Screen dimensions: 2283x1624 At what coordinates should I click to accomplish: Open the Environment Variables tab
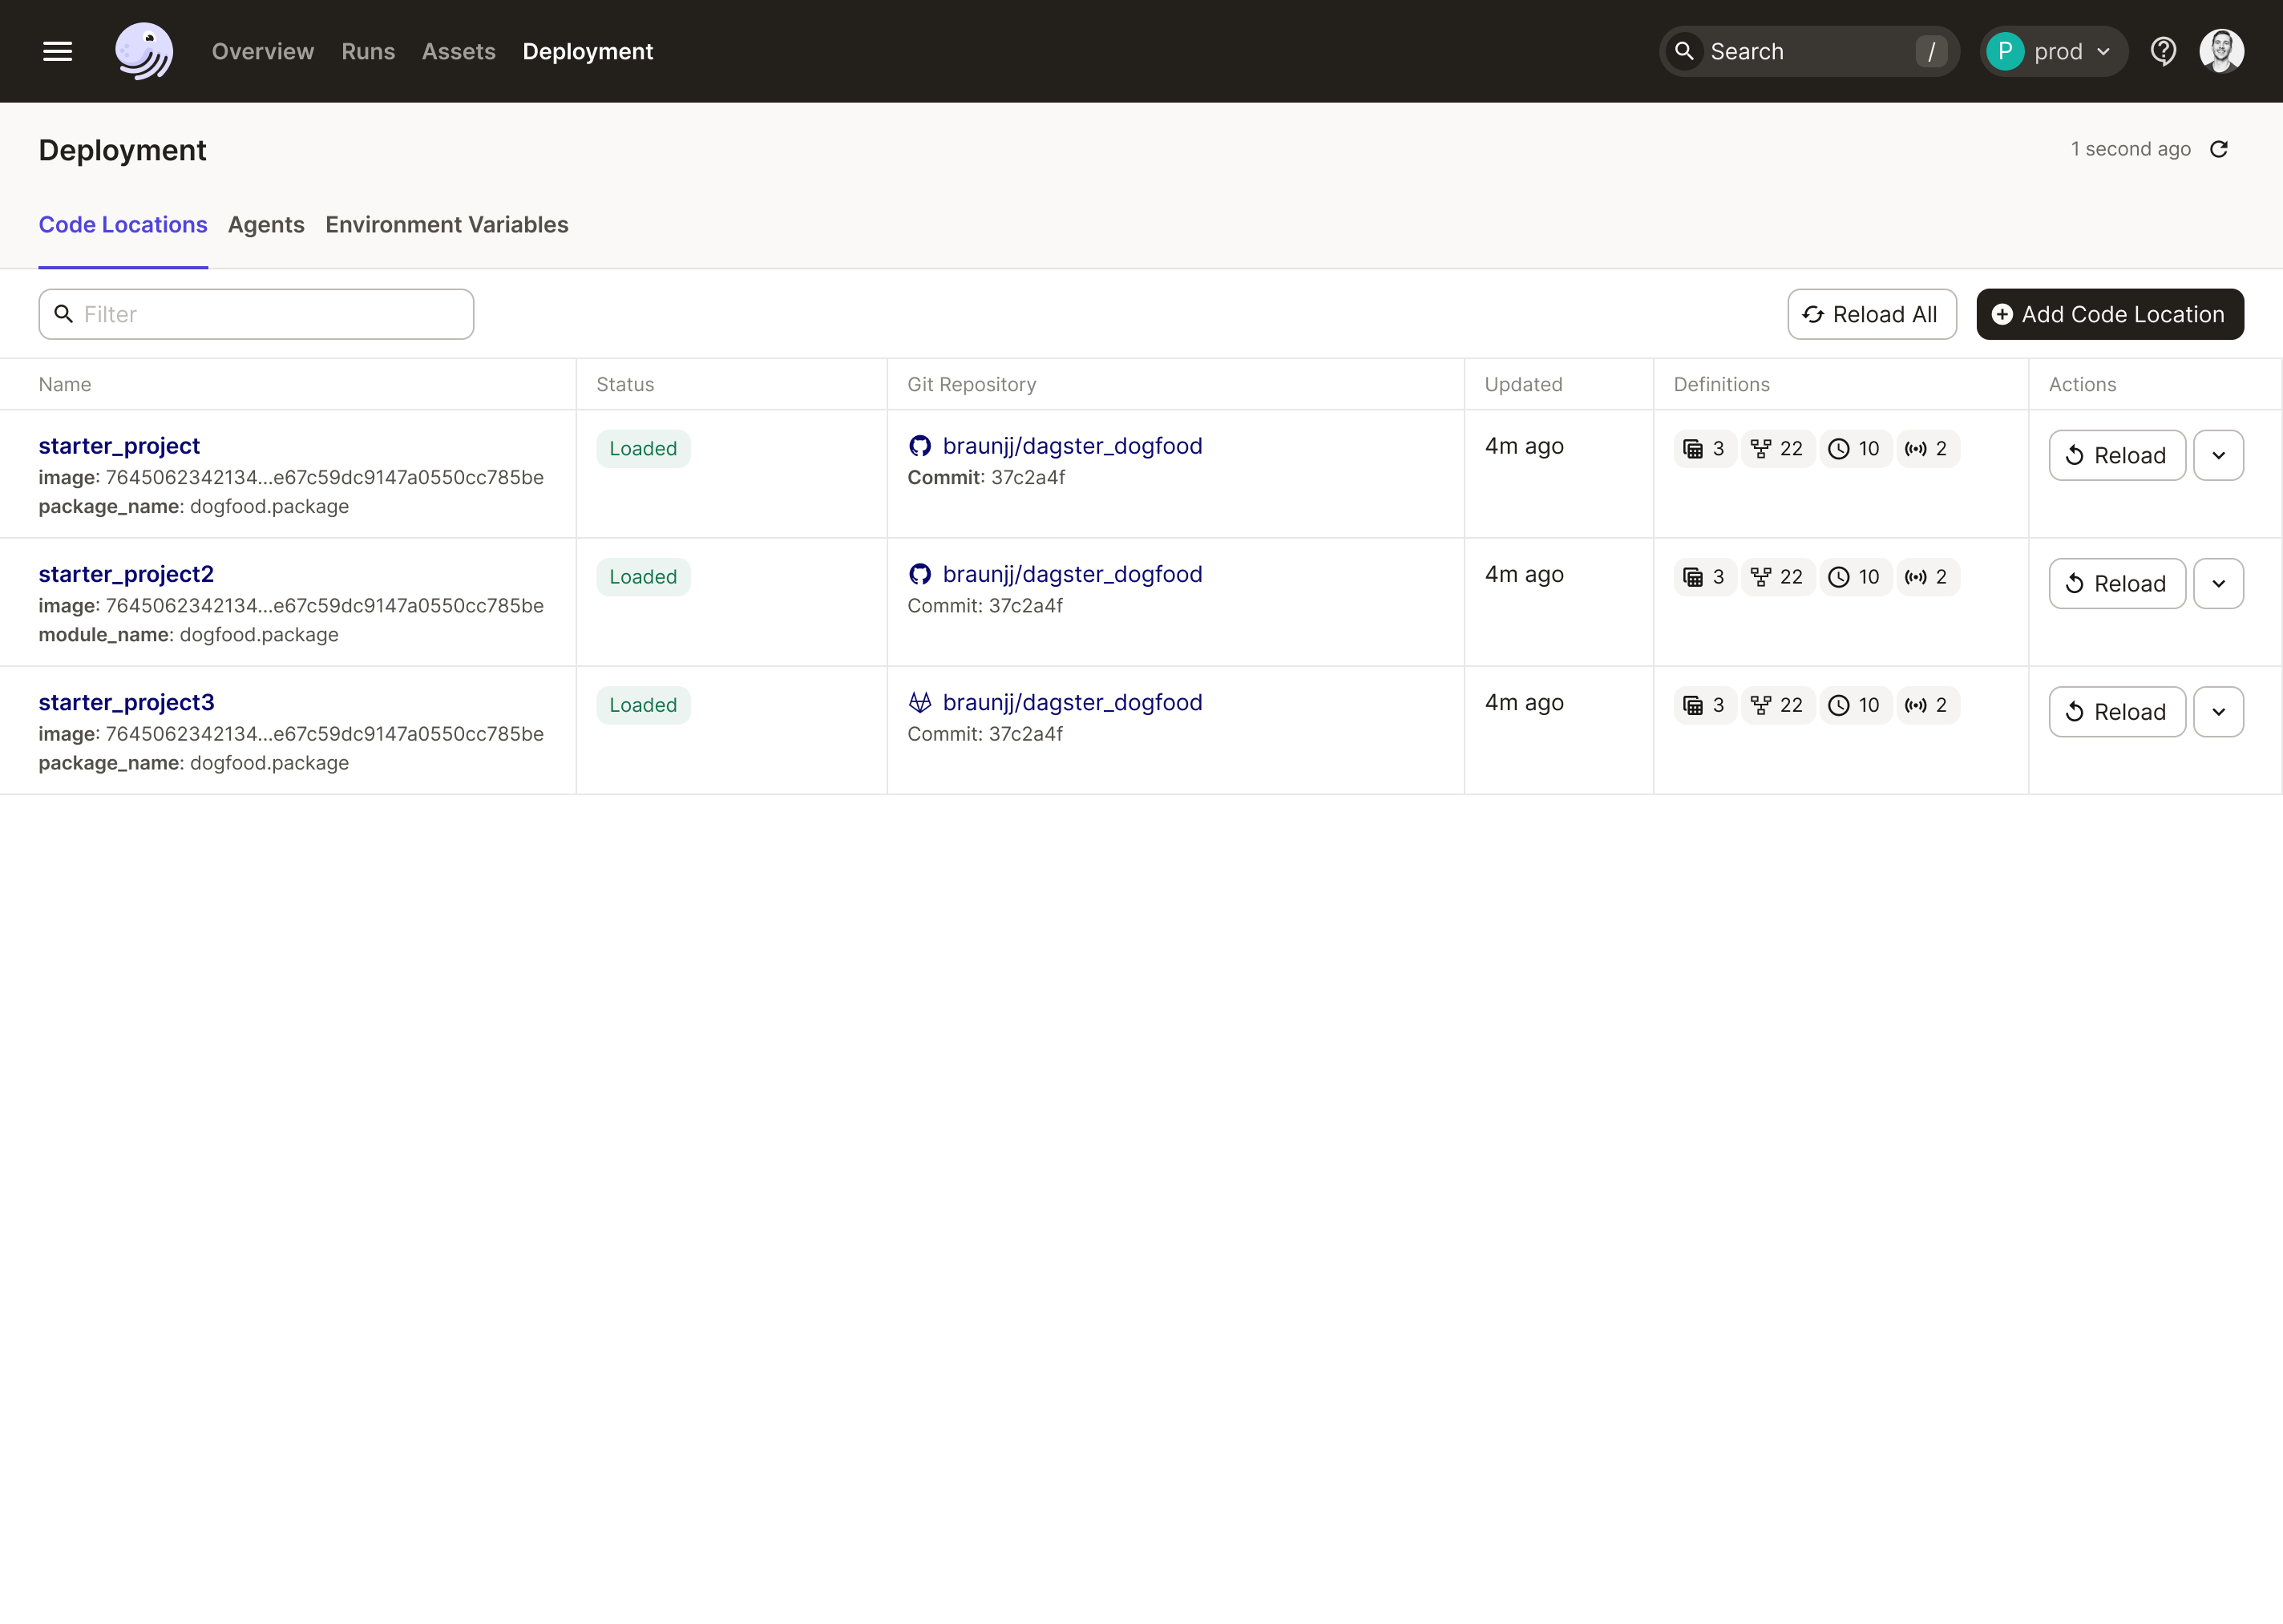point(446,225)
